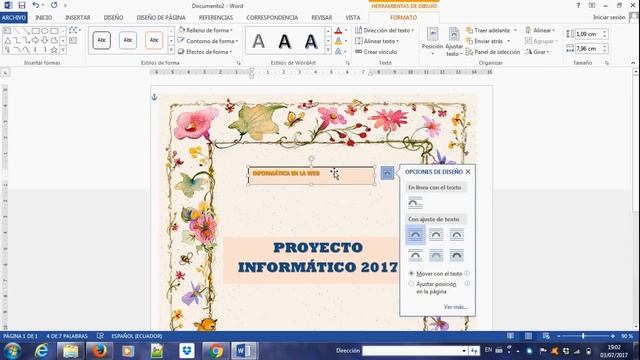This screenshot has width=640, height=360.
Task: Click the ESPAÑOL (ECUADOR) language indicator
Action: pyautogui.click(x=137, y=336)
